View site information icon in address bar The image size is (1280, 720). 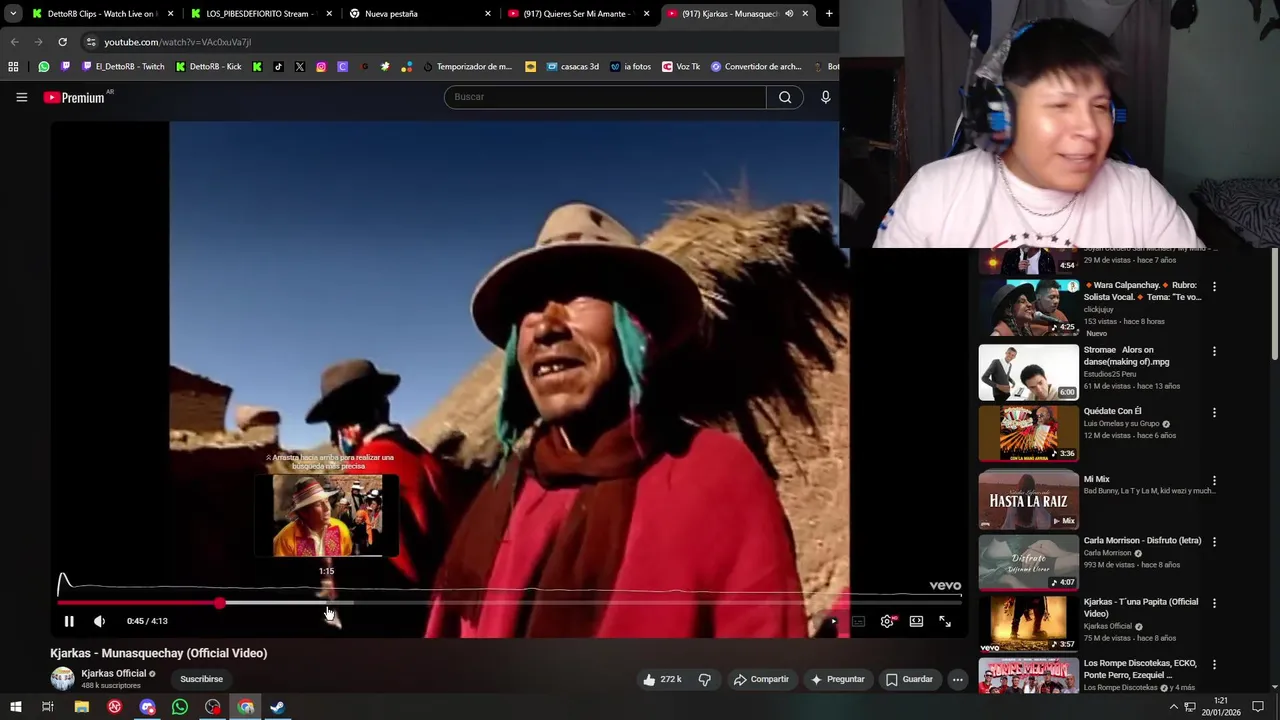[x=91, y=42]
